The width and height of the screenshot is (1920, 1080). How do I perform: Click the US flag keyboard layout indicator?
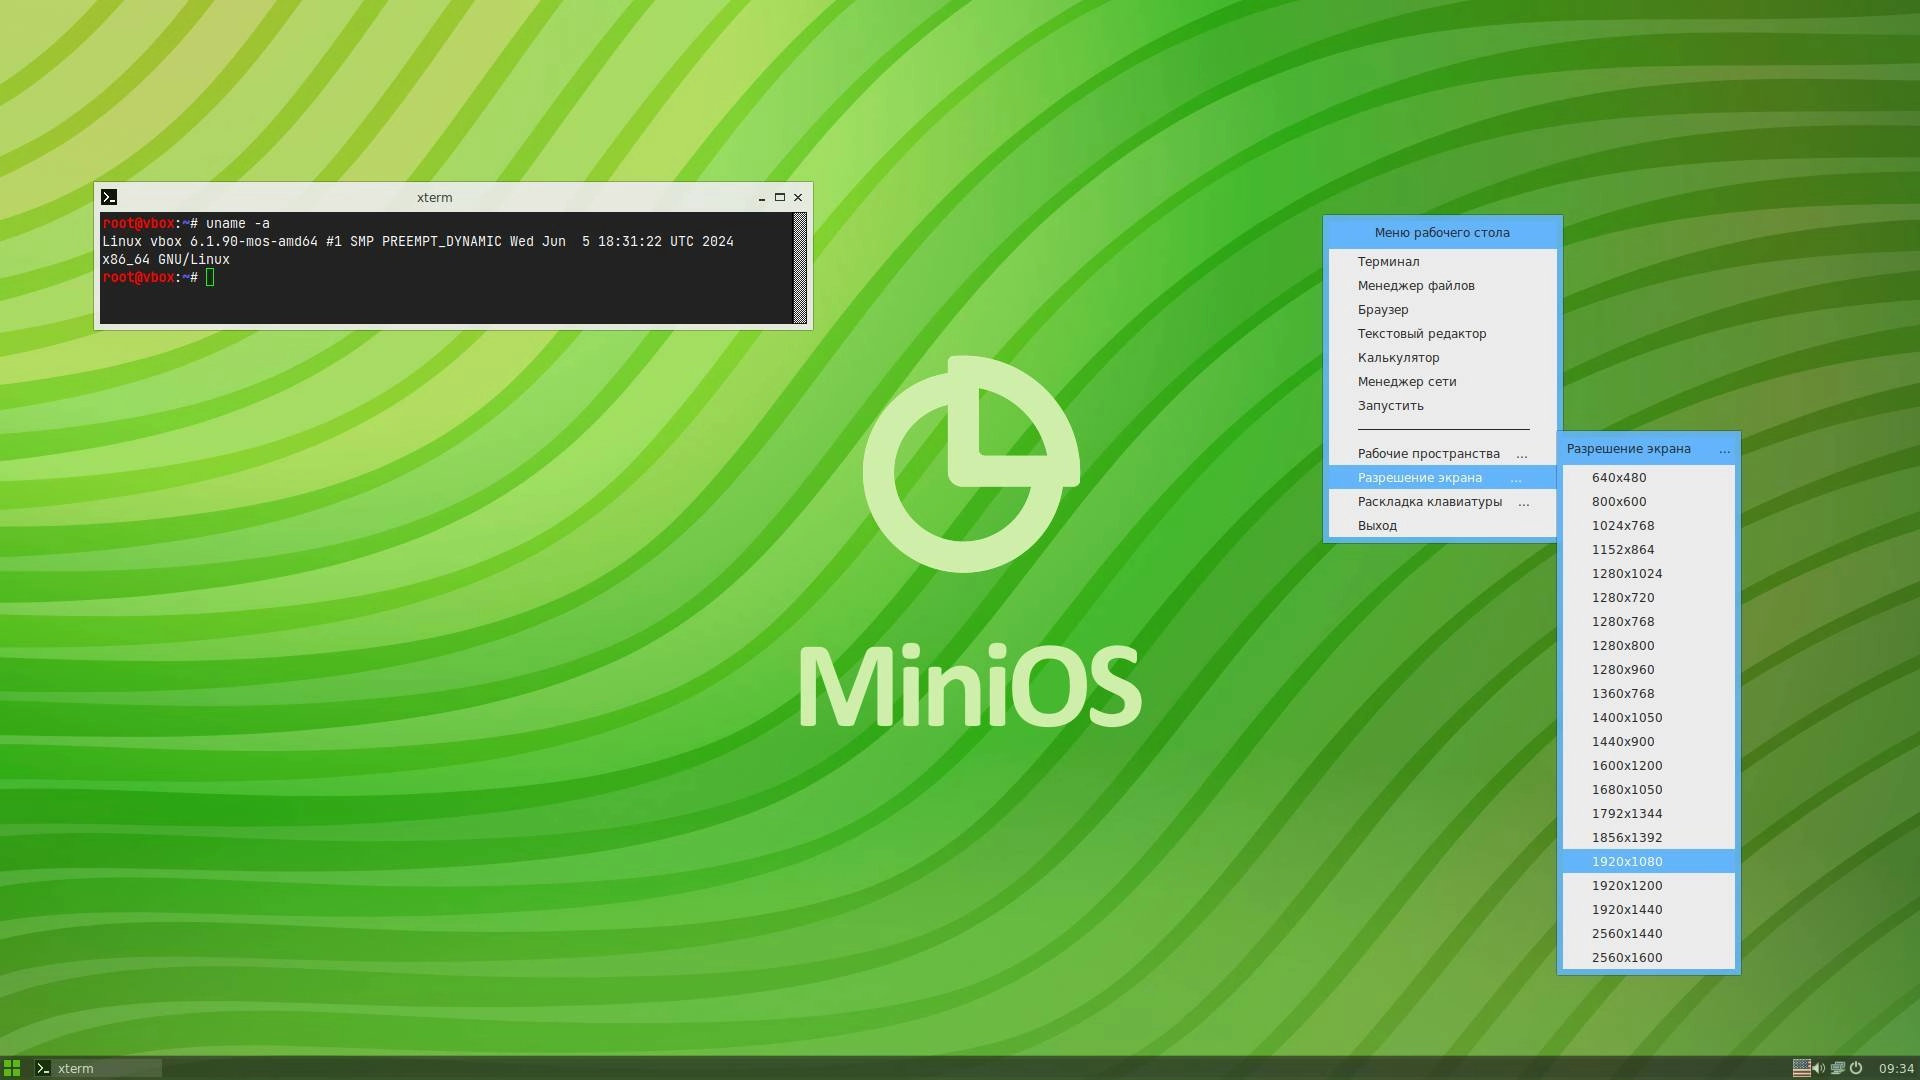[1801, 1068]
